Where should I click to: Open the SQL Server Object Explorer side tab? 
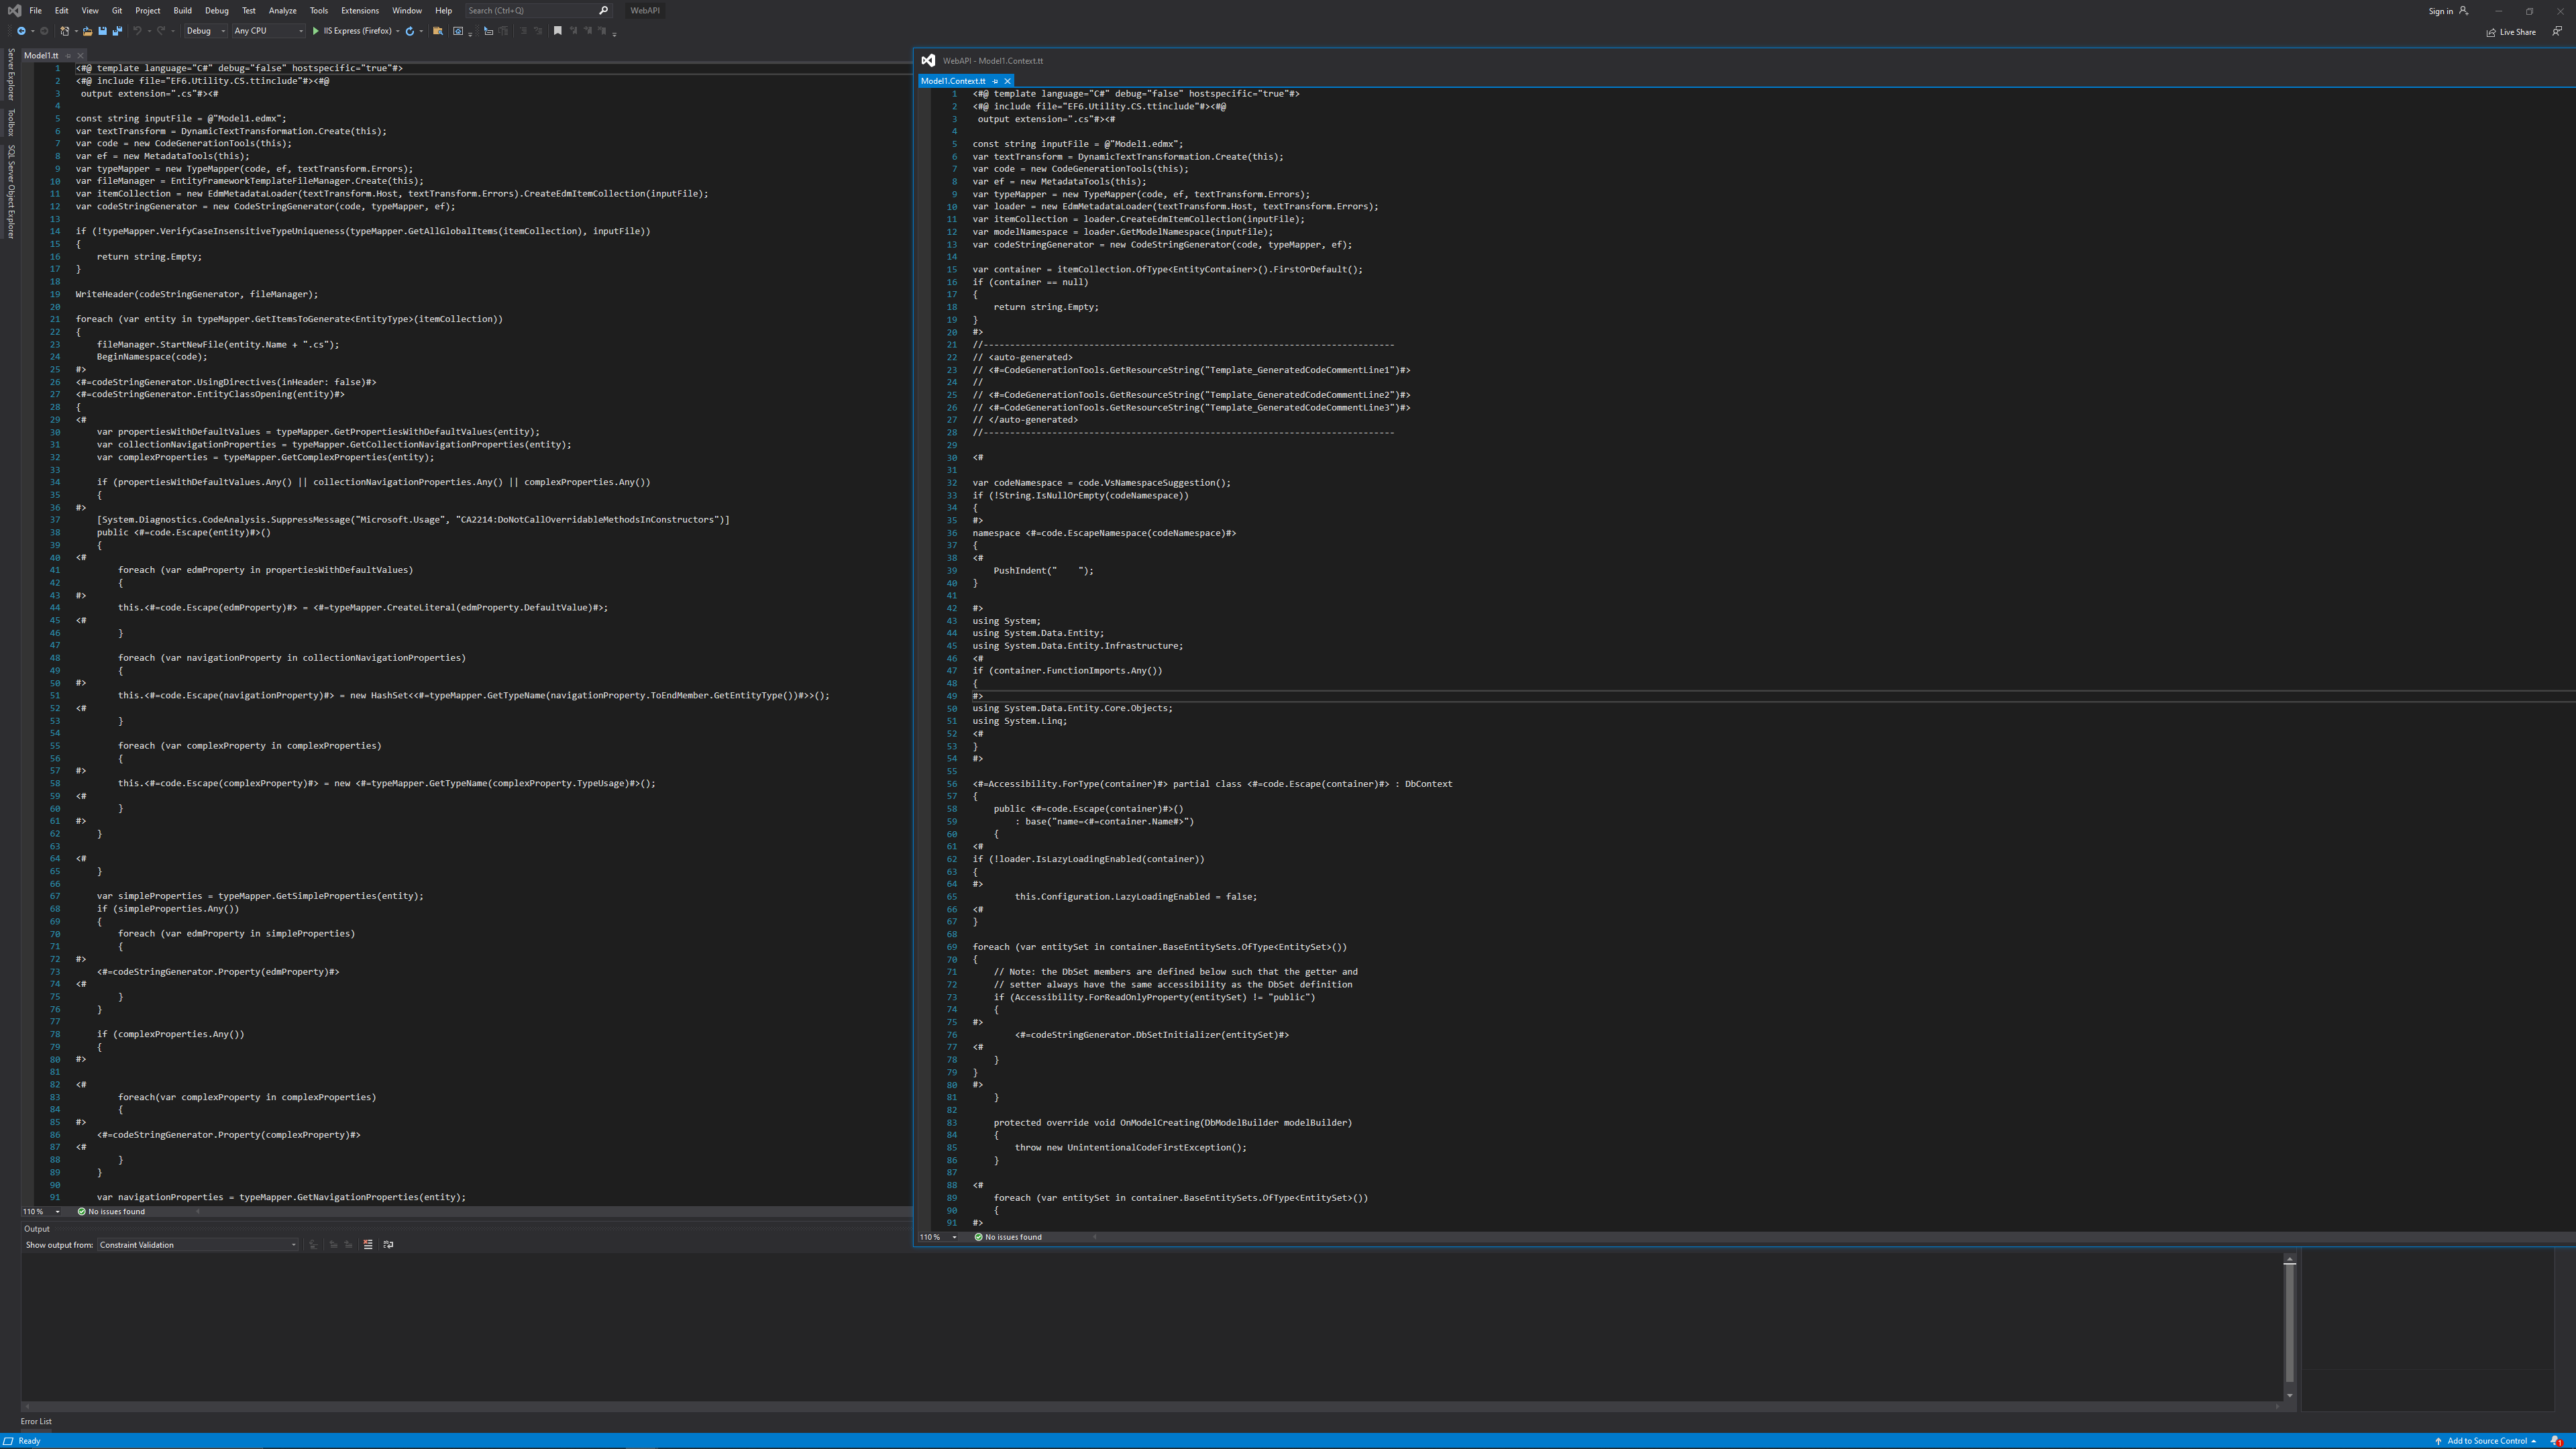click(x=11, y=192)
